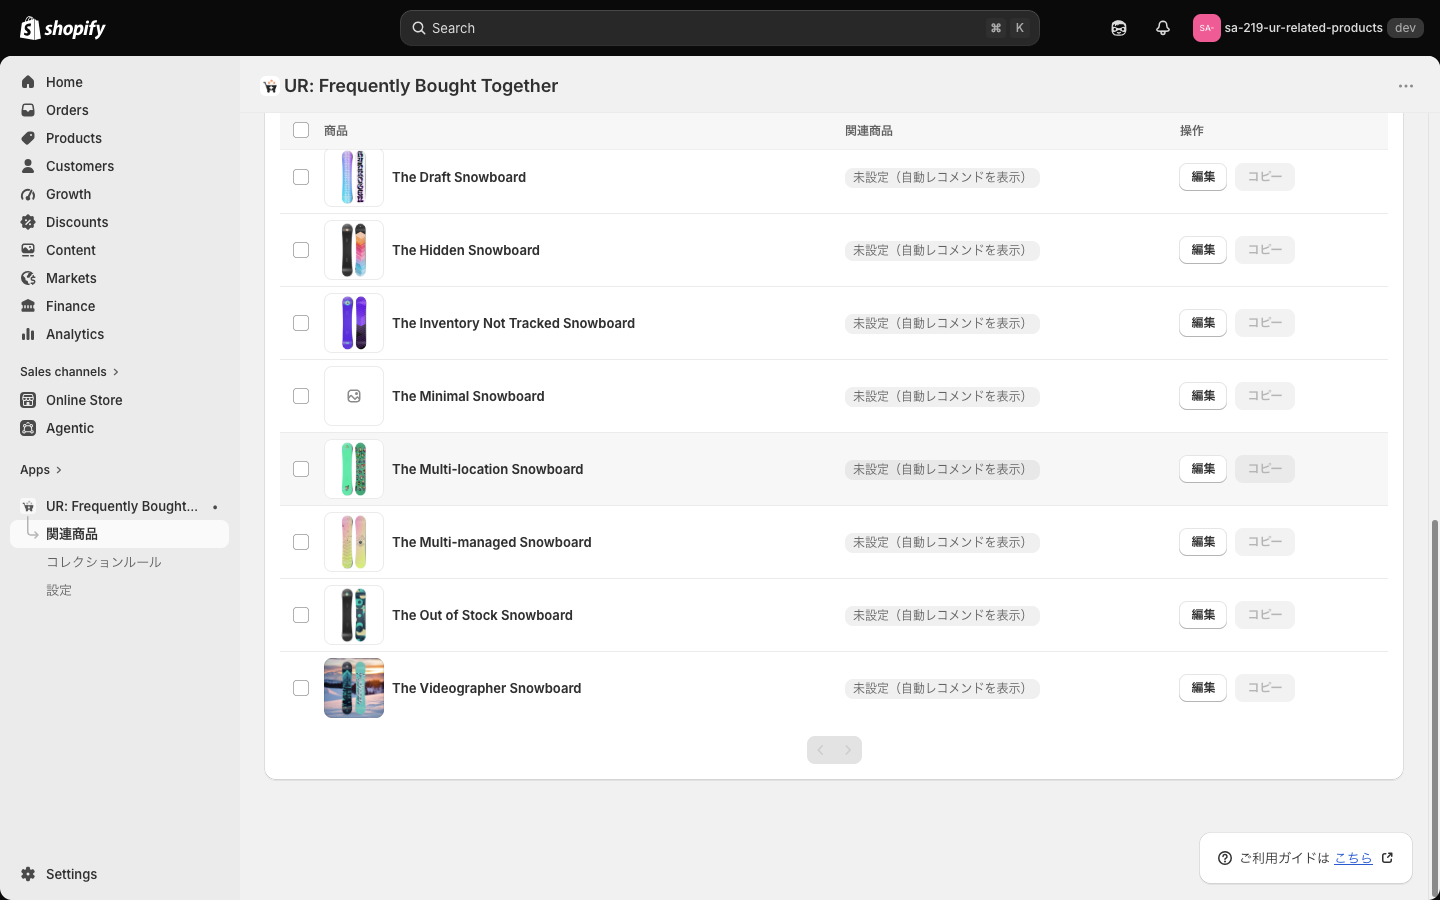Click the Shopify logo
Image resolution: width=1440 pixels, height=900 pixels.
pos(63,28)
